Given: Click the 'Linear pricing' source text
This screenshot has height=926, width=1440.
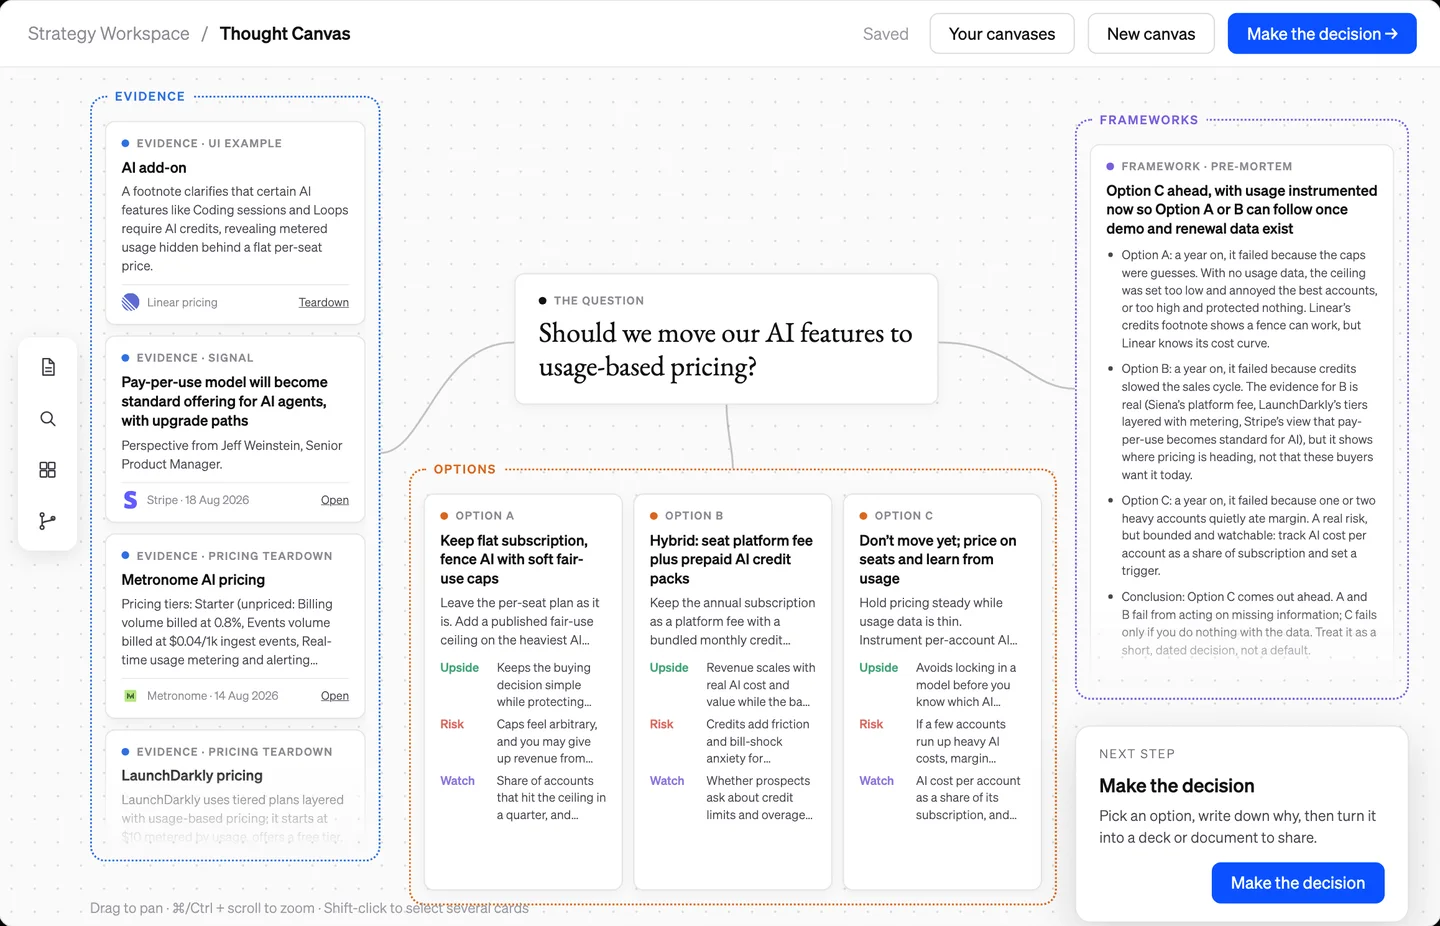Looking at the screenshot, I should pyautogui.click(x=182, y=302).
